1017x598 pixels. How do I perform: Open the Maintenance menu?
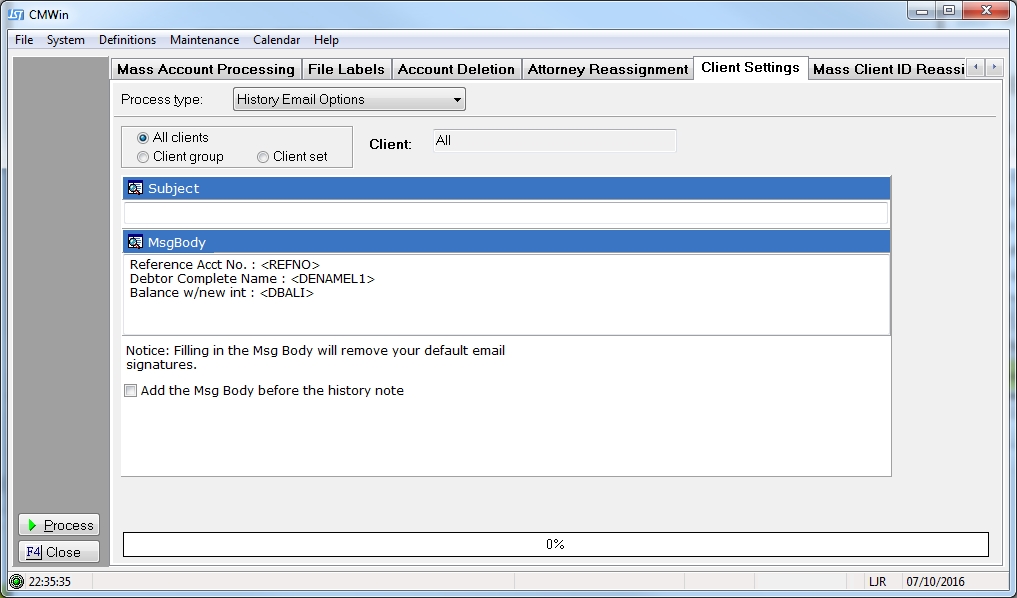tap(204, 40)
